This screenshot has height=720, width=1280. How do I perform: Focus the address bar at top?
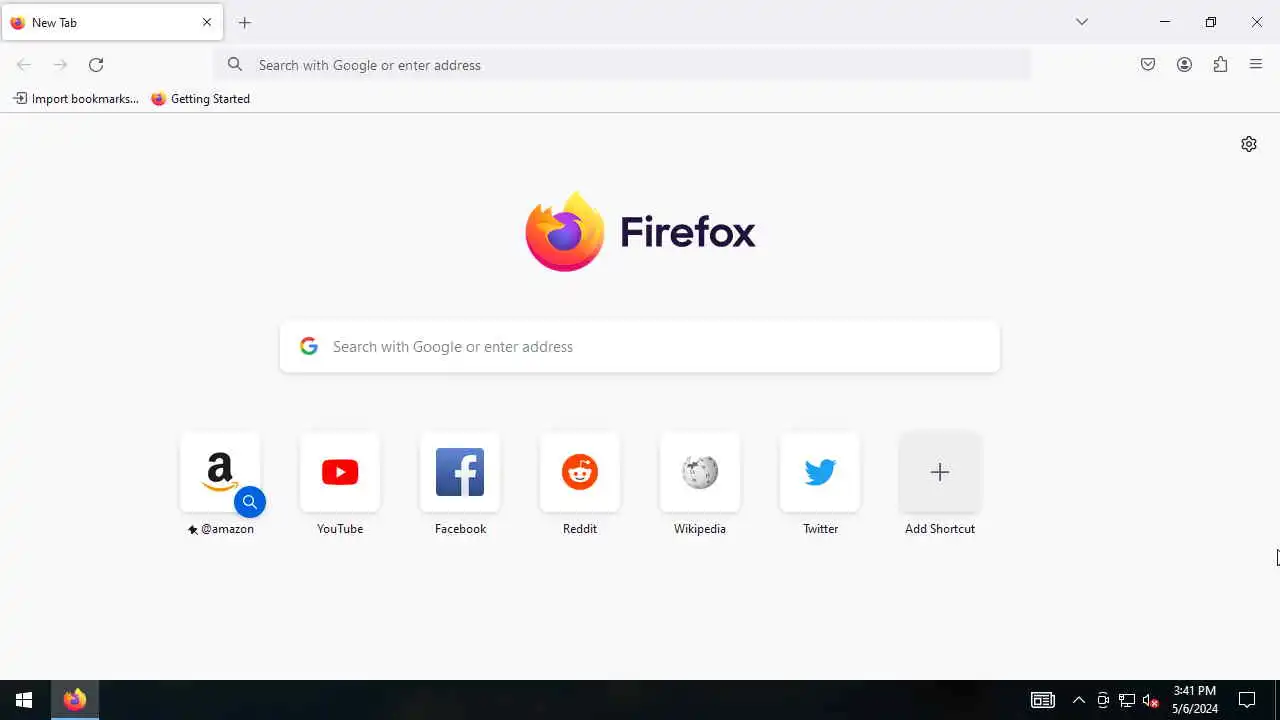click(624, 65)
